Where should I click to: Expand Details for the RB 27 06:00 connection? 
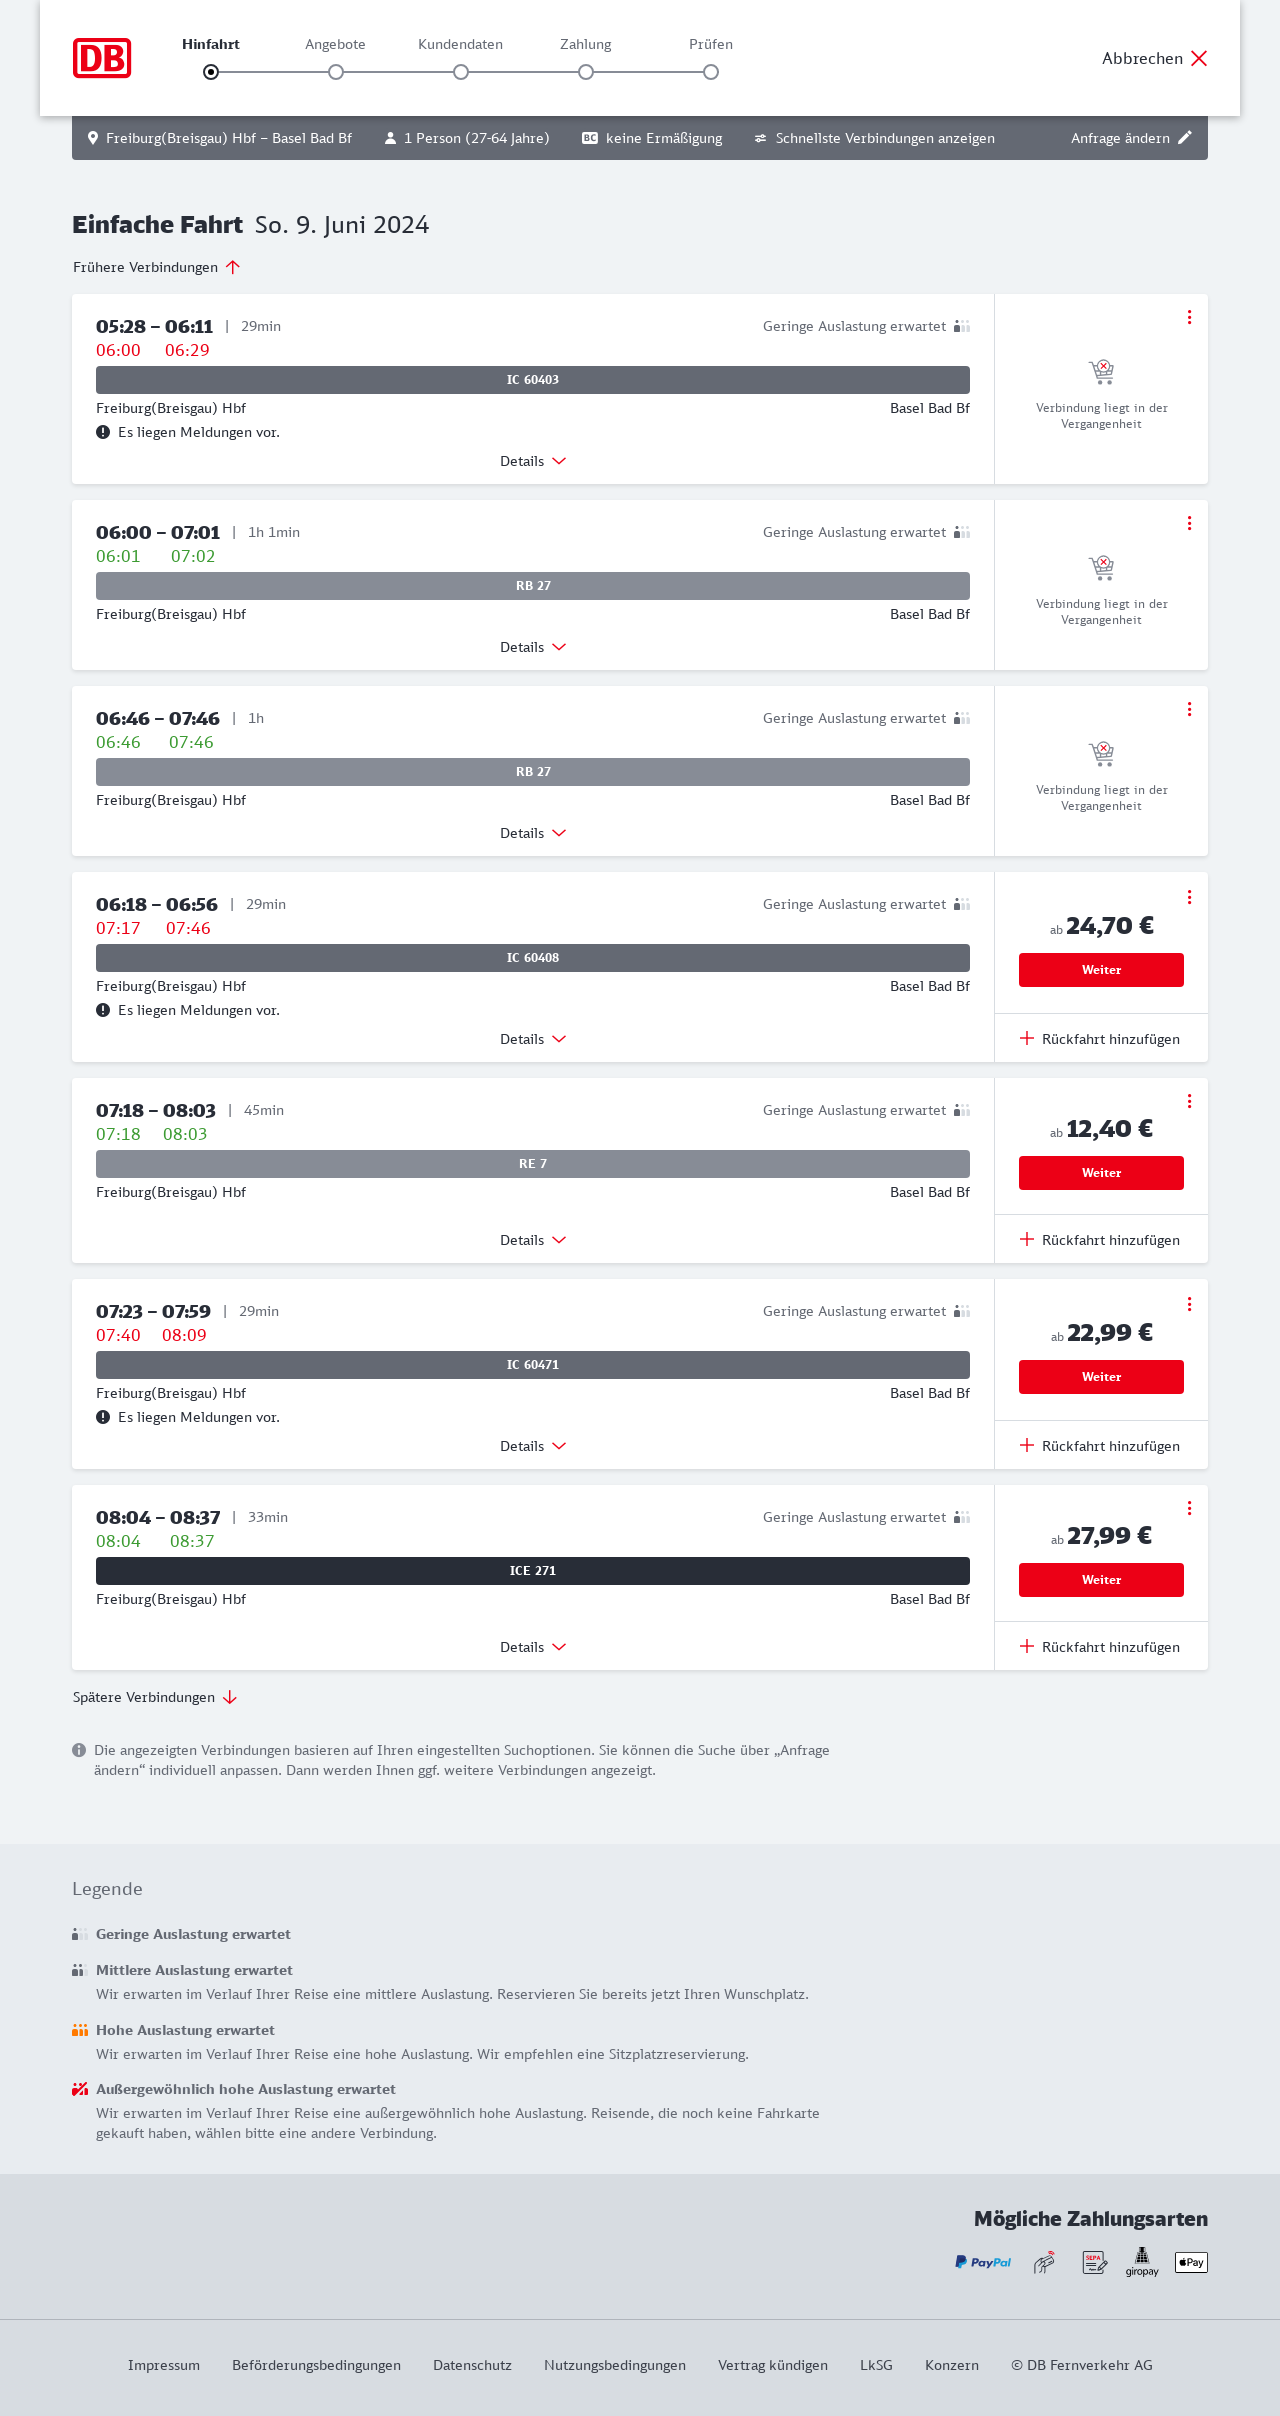[533, 647]
